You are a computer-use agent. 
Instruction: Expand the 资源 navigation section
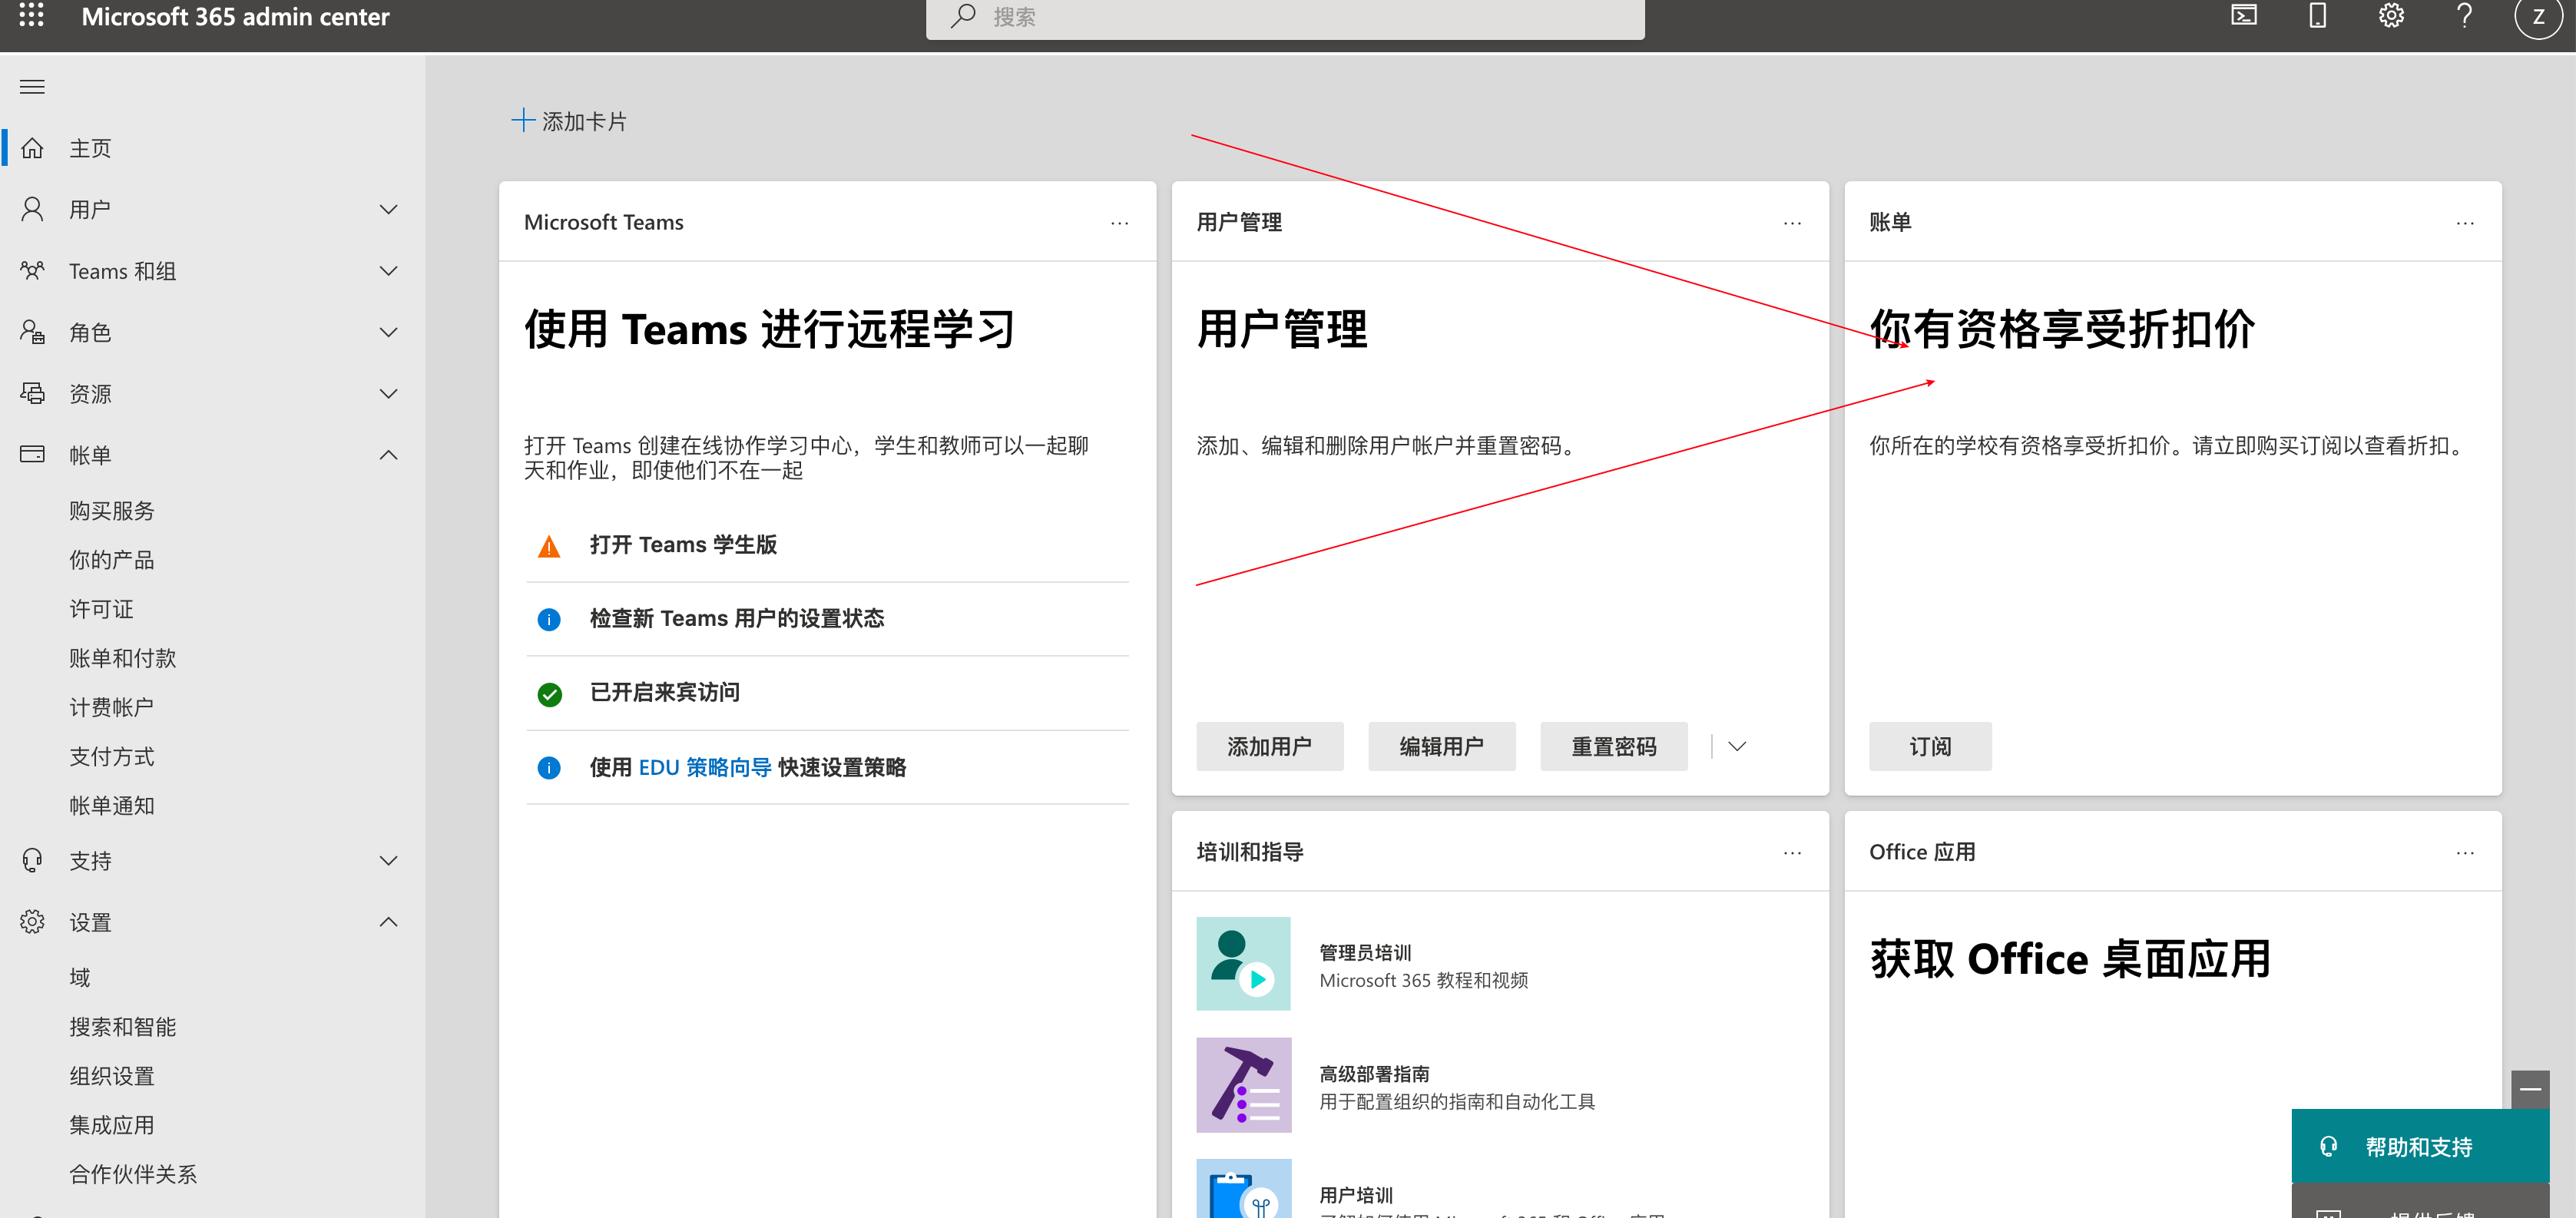tap(389, 394)
